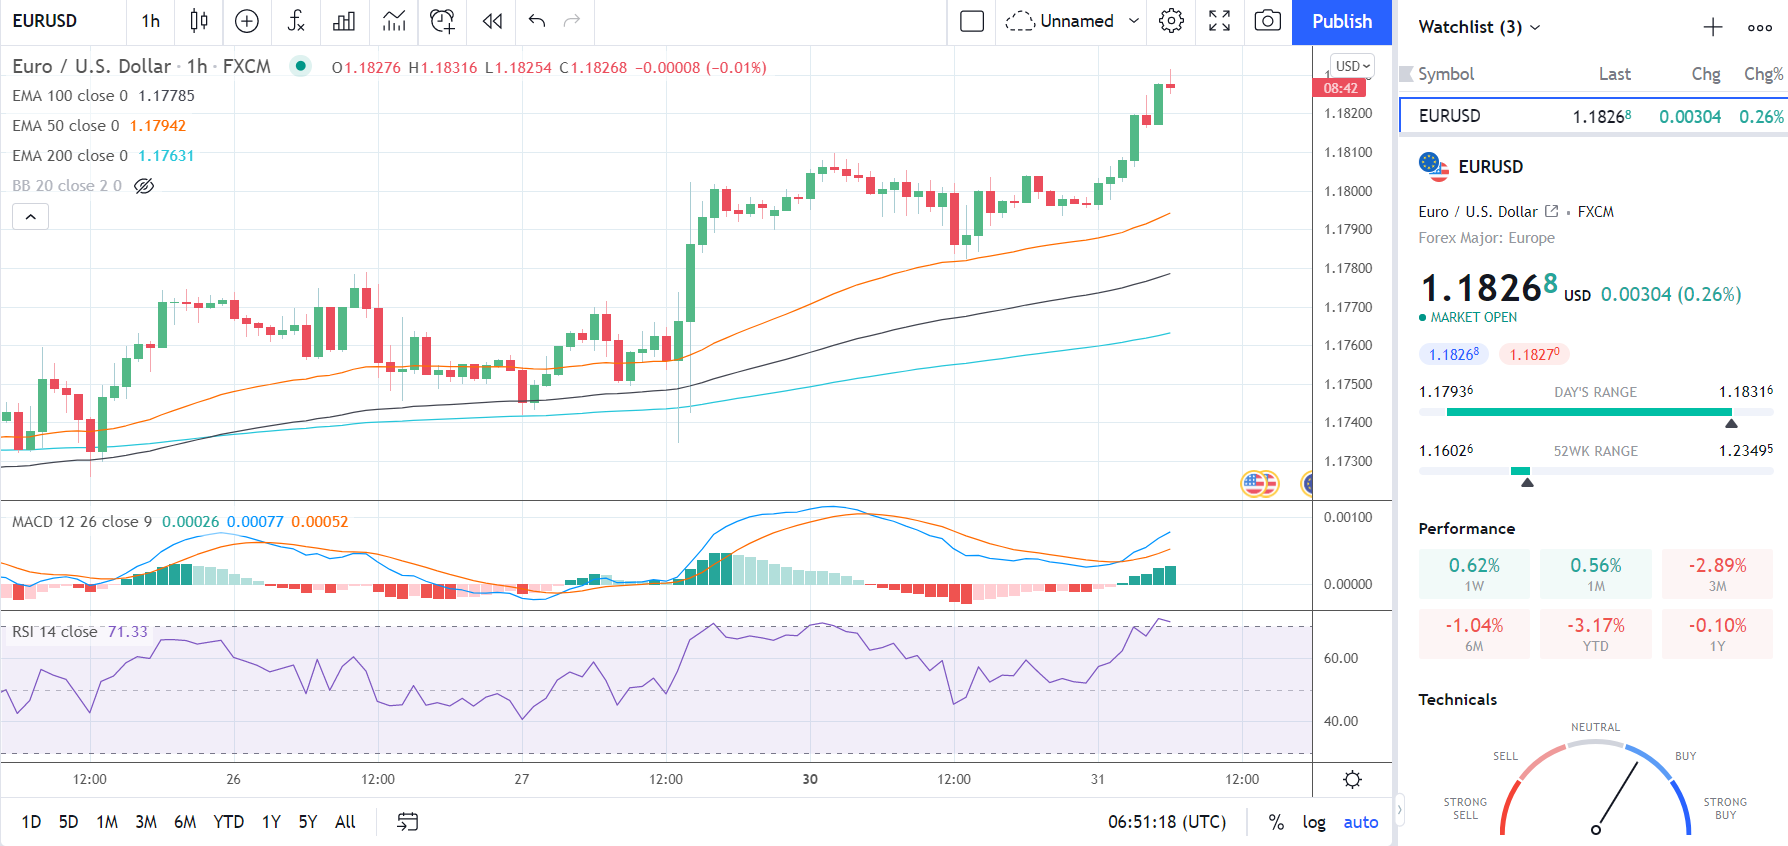Select the 6M range tab
Viewport: 1788px width, 846px height.
pos(185,822)
